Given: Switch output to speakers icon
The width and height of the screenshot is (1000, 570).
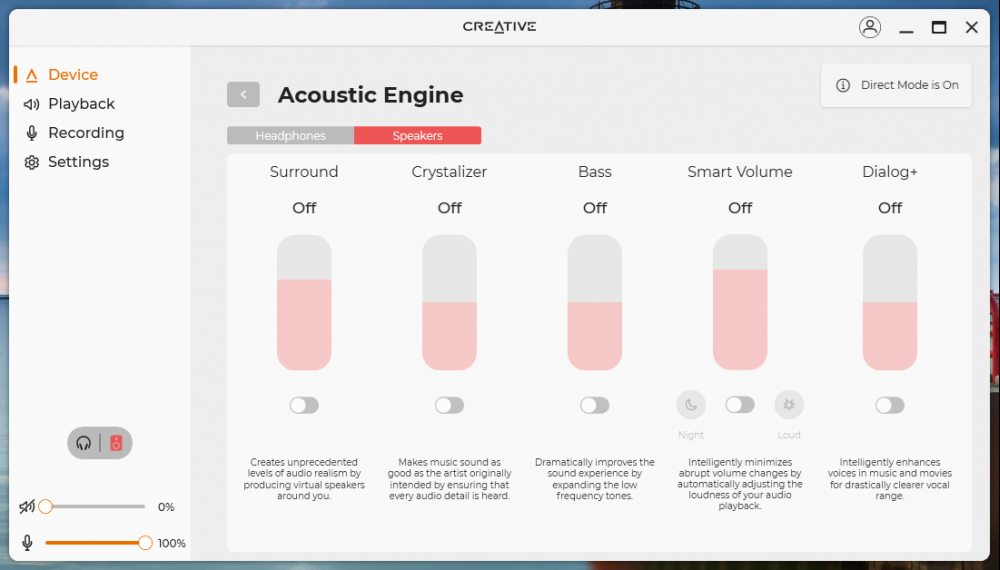Looking at the screenshot, I should (x=116, y=443).
